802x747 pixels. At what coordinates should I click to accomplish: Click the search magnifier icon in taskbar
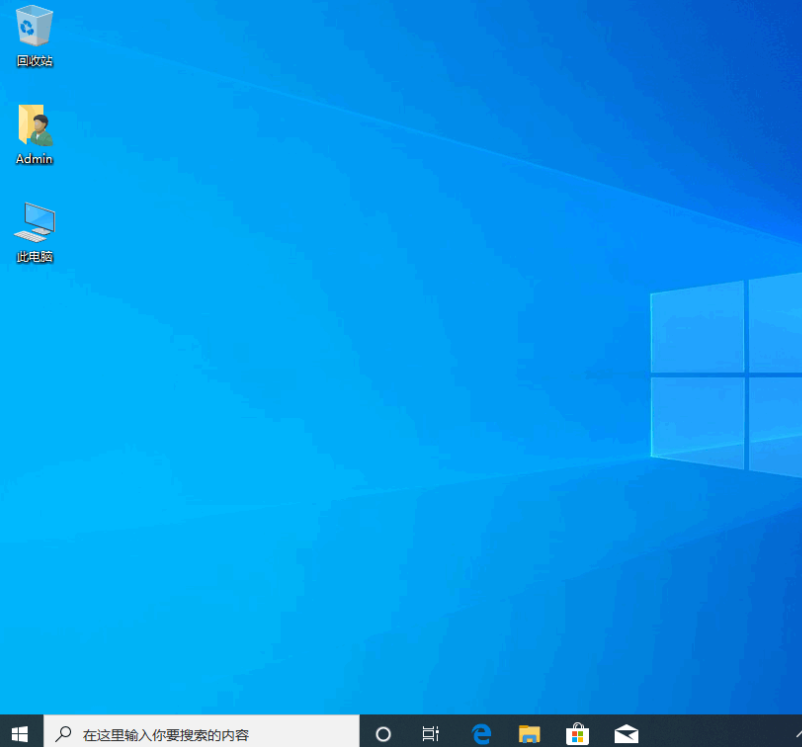pos(62,732)
